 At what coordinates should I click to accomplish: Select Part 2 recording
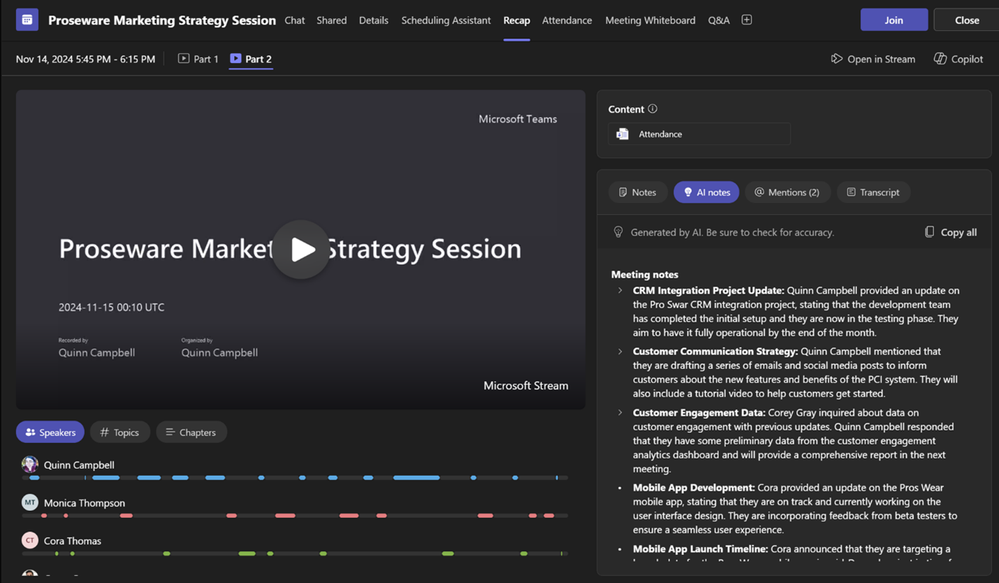pyautogui.click(x=250, y=59)
